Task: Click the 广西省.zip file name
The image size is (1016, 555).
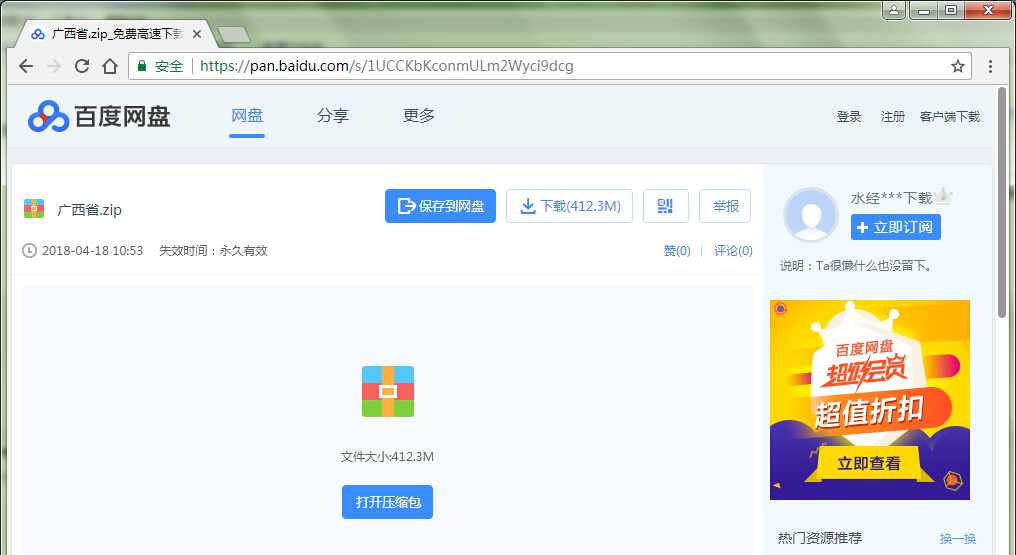Action: 89,209
